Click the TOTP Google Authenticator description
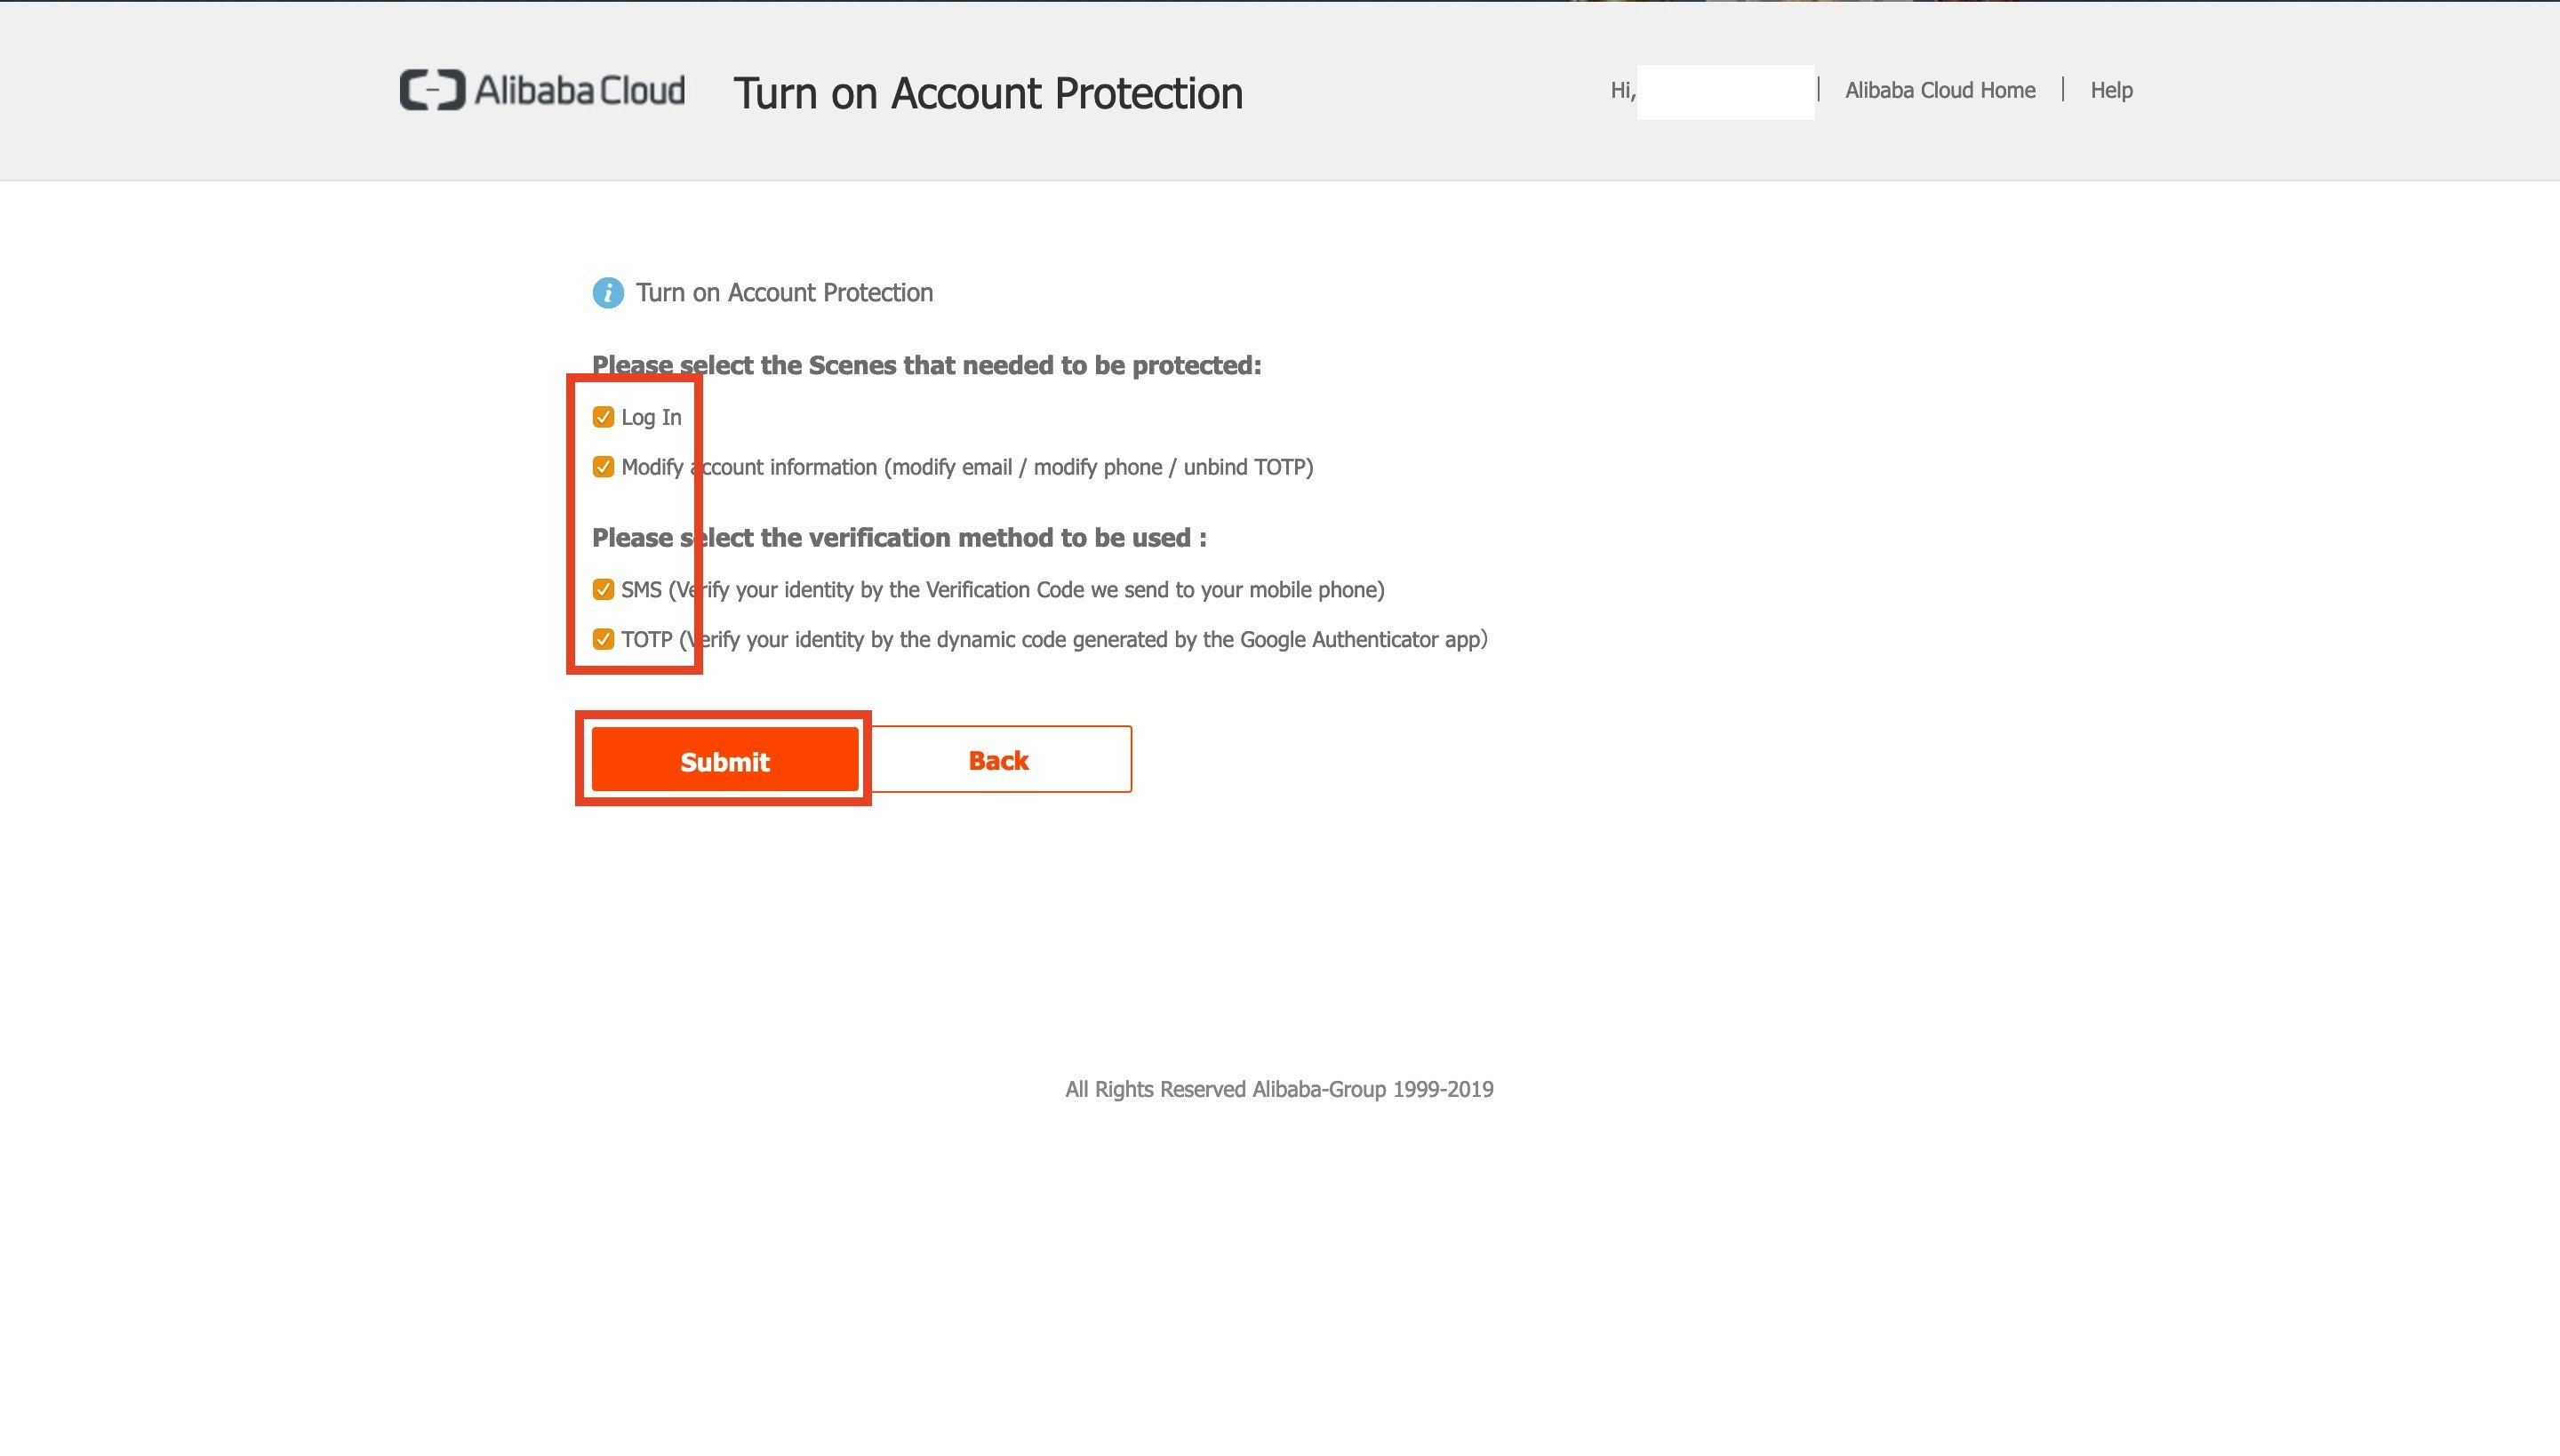 click(1054, 640)
